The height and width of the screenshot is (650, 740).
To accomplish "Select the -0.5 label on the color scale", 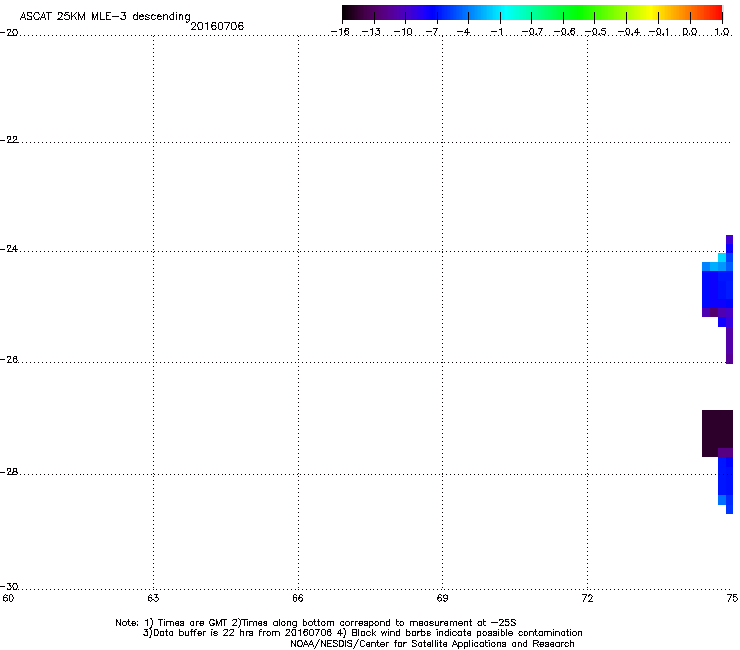I will 596,32.
